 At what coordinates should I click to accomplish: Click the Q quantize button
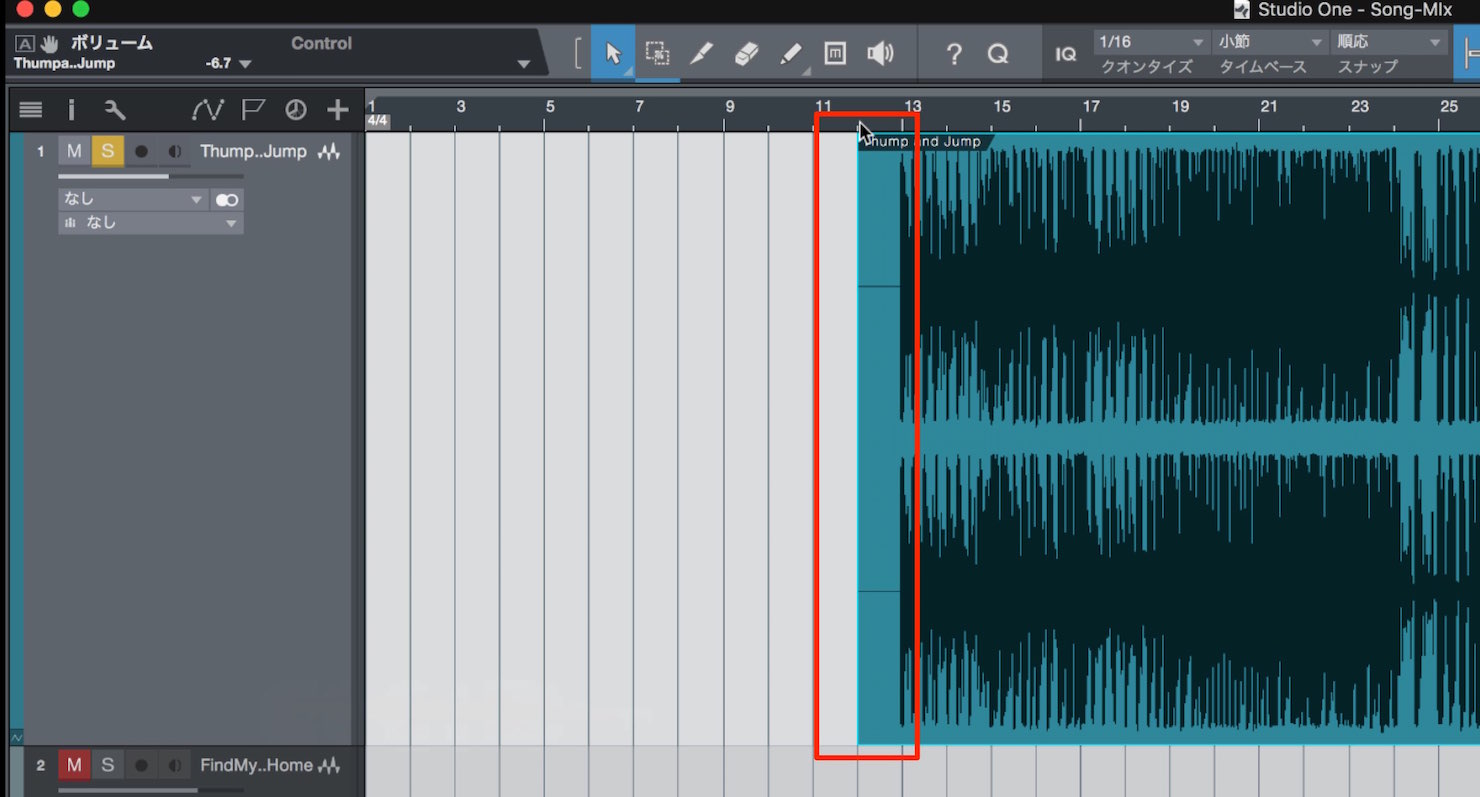pyautogui.click(x=998, y=54)
